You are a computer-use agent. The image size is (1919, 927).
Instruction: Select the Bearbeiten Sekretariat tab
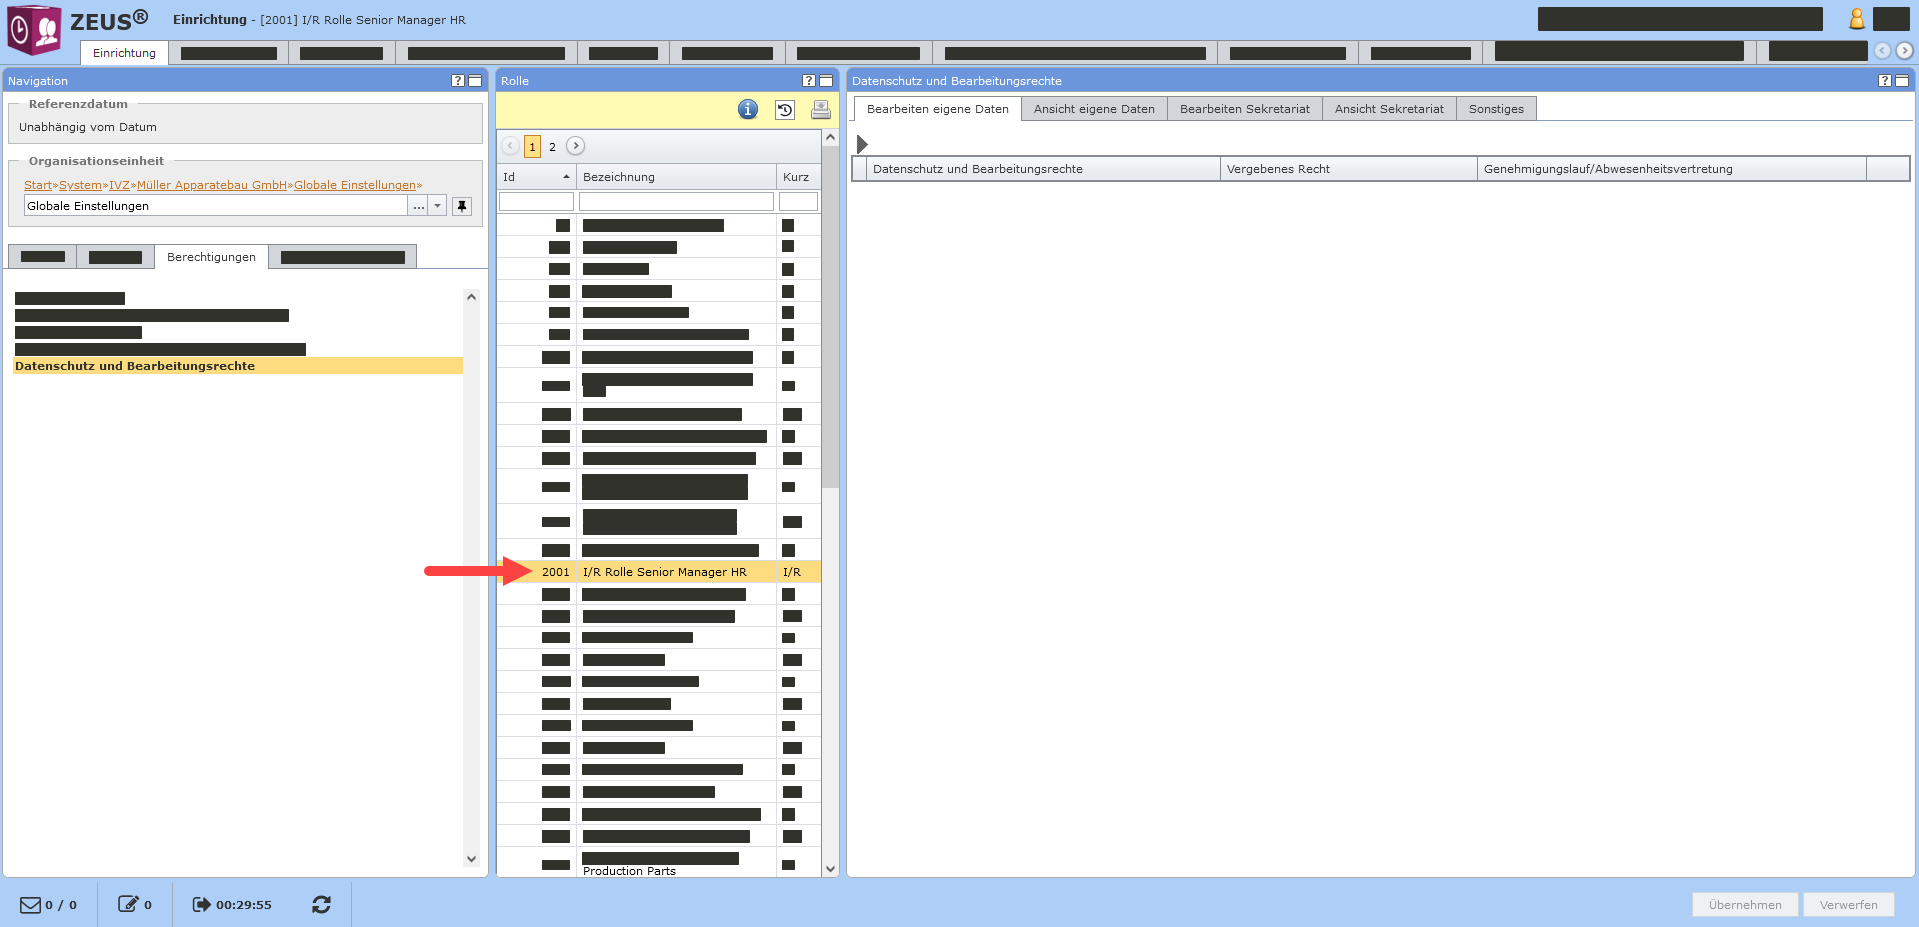point(1244,109)
